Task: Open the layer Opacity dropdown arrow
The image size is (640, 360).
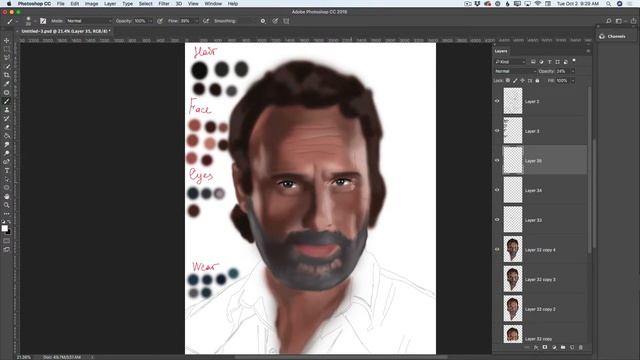Action: click(573, 71)
